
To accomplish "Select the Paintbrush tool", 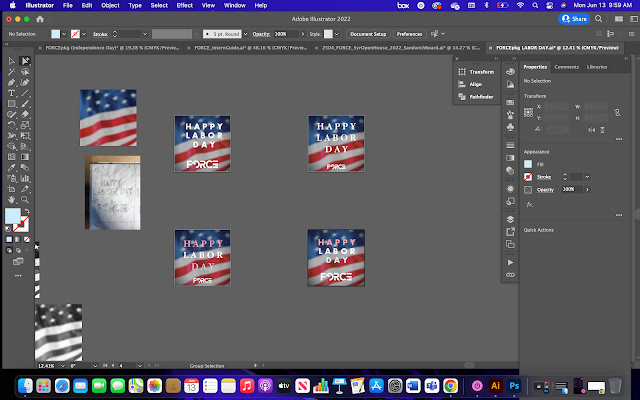I will 25,104.
